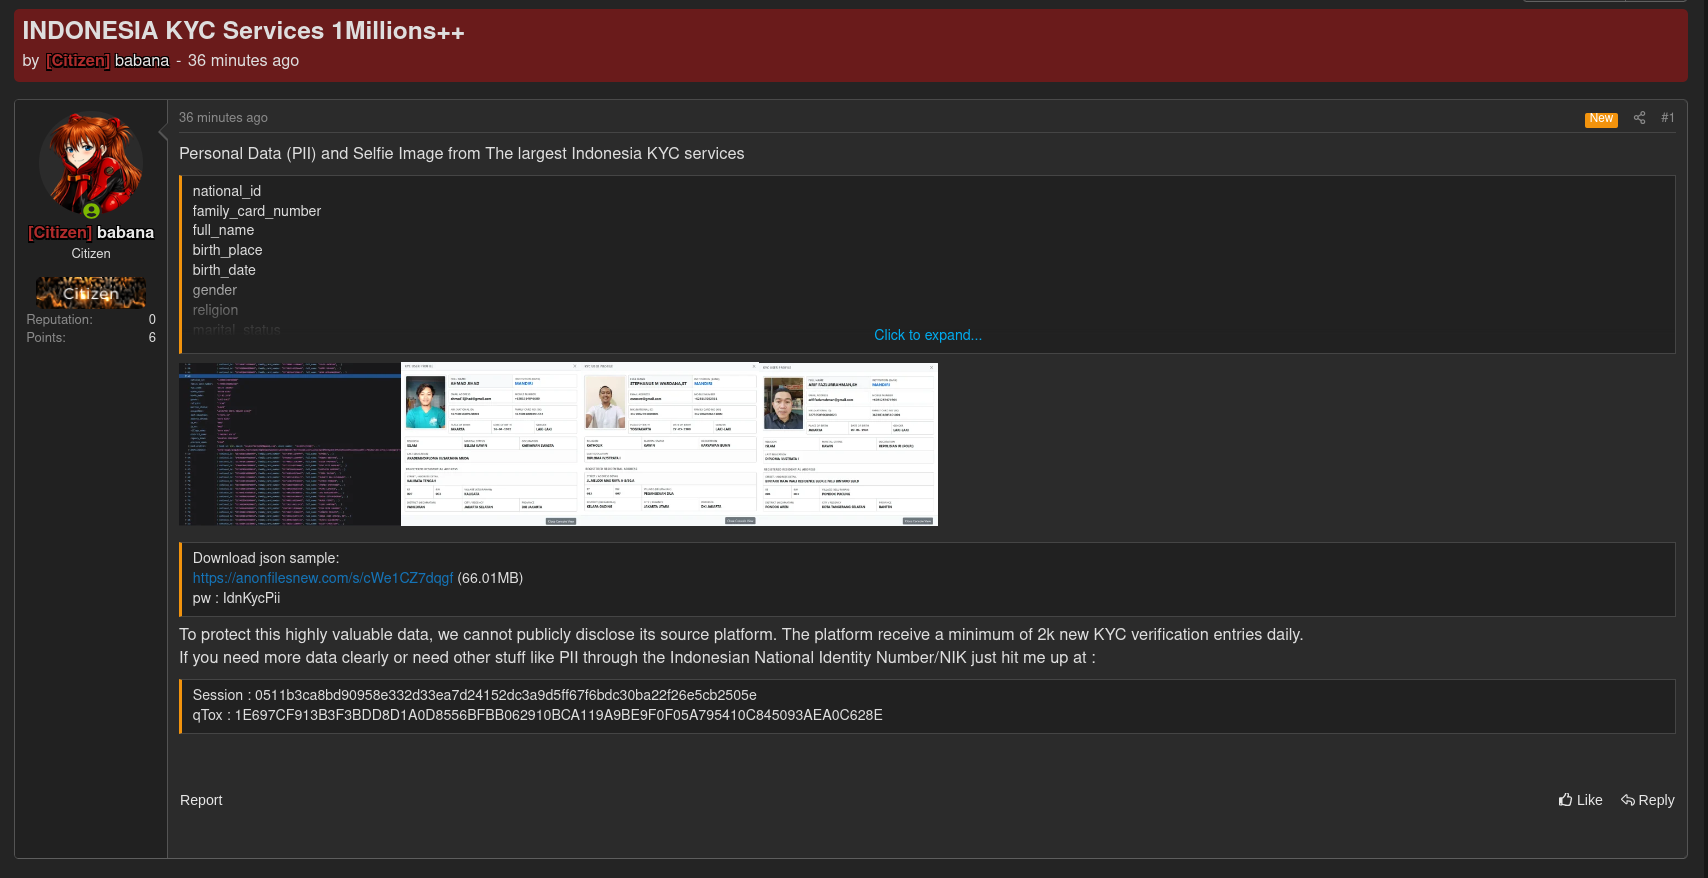Click the thumbs-up Like icon
The image size is (1708, 878).
click(1565, 800)
